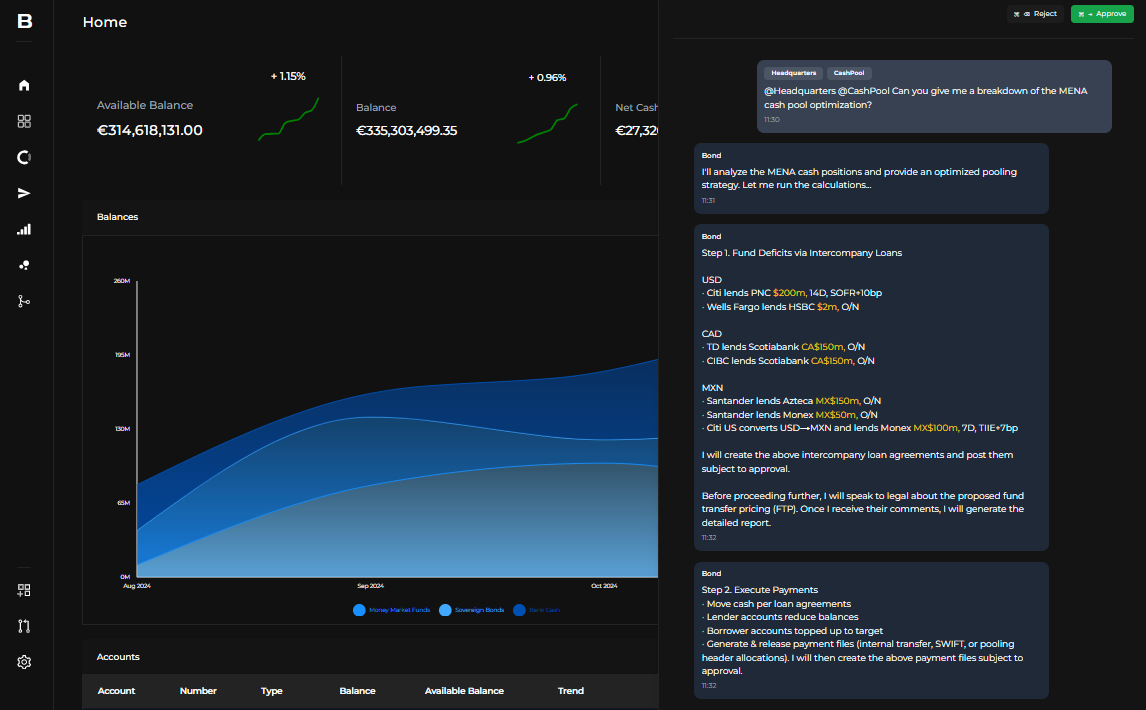
Task: Click the add widgets icon
Action: [x=24, y=590]
